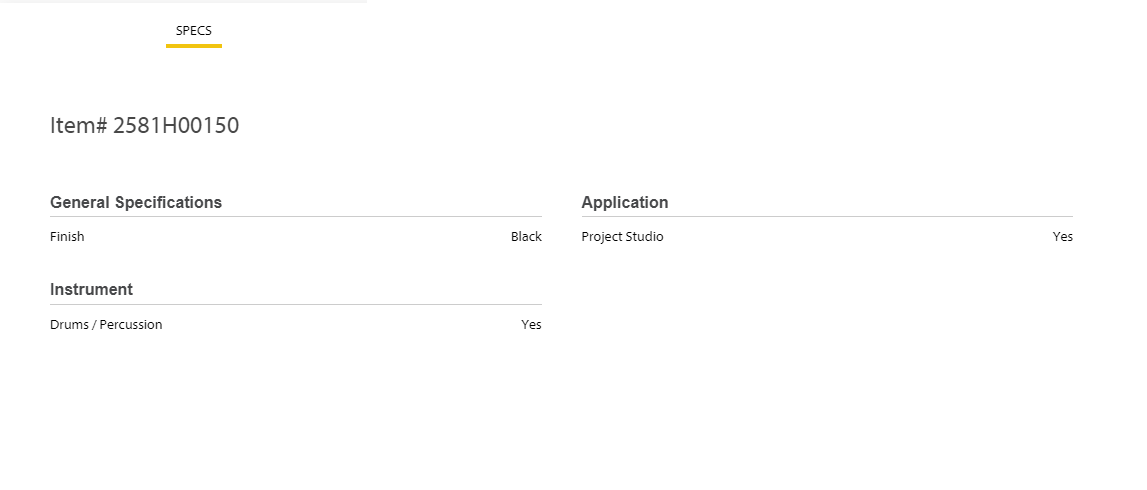The width and height of the screenshot is (1147, 490).
Task: Click the word Studio in Application row
Action: 644,237
